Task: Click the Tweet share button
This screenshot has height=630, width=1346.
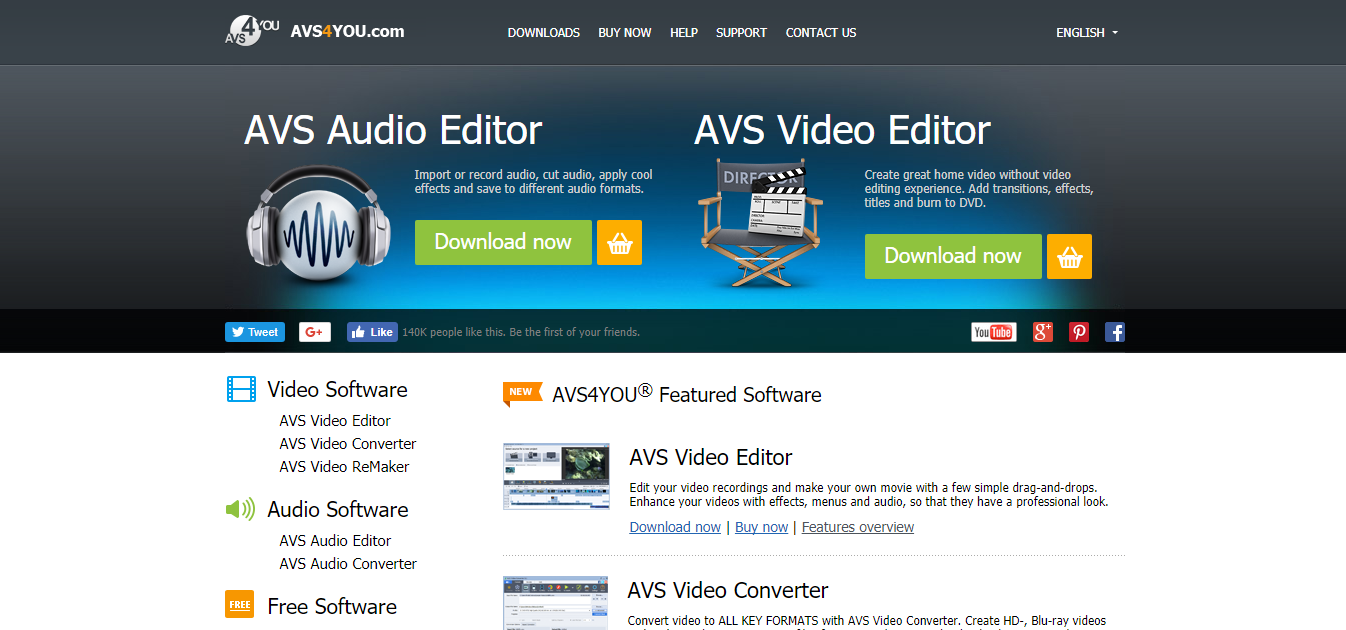Action: [254, 331]
